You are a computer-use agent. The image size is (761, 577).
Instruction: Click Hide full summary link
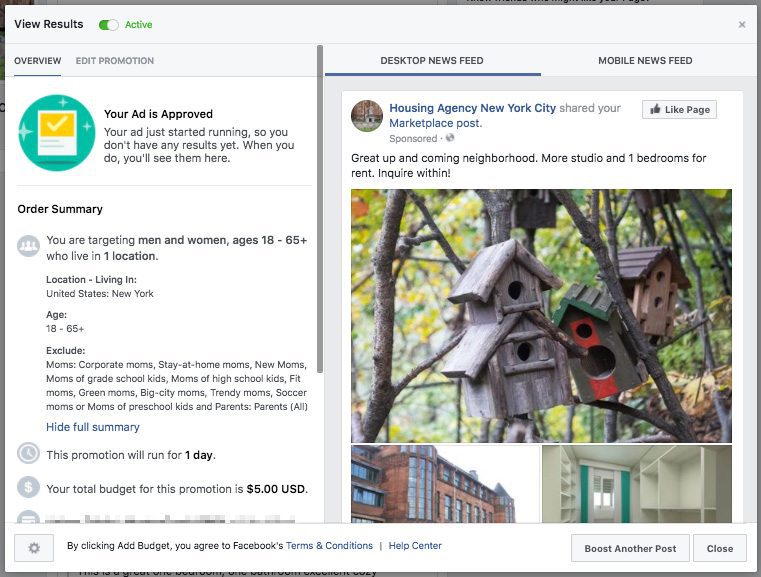pos(93,427)
